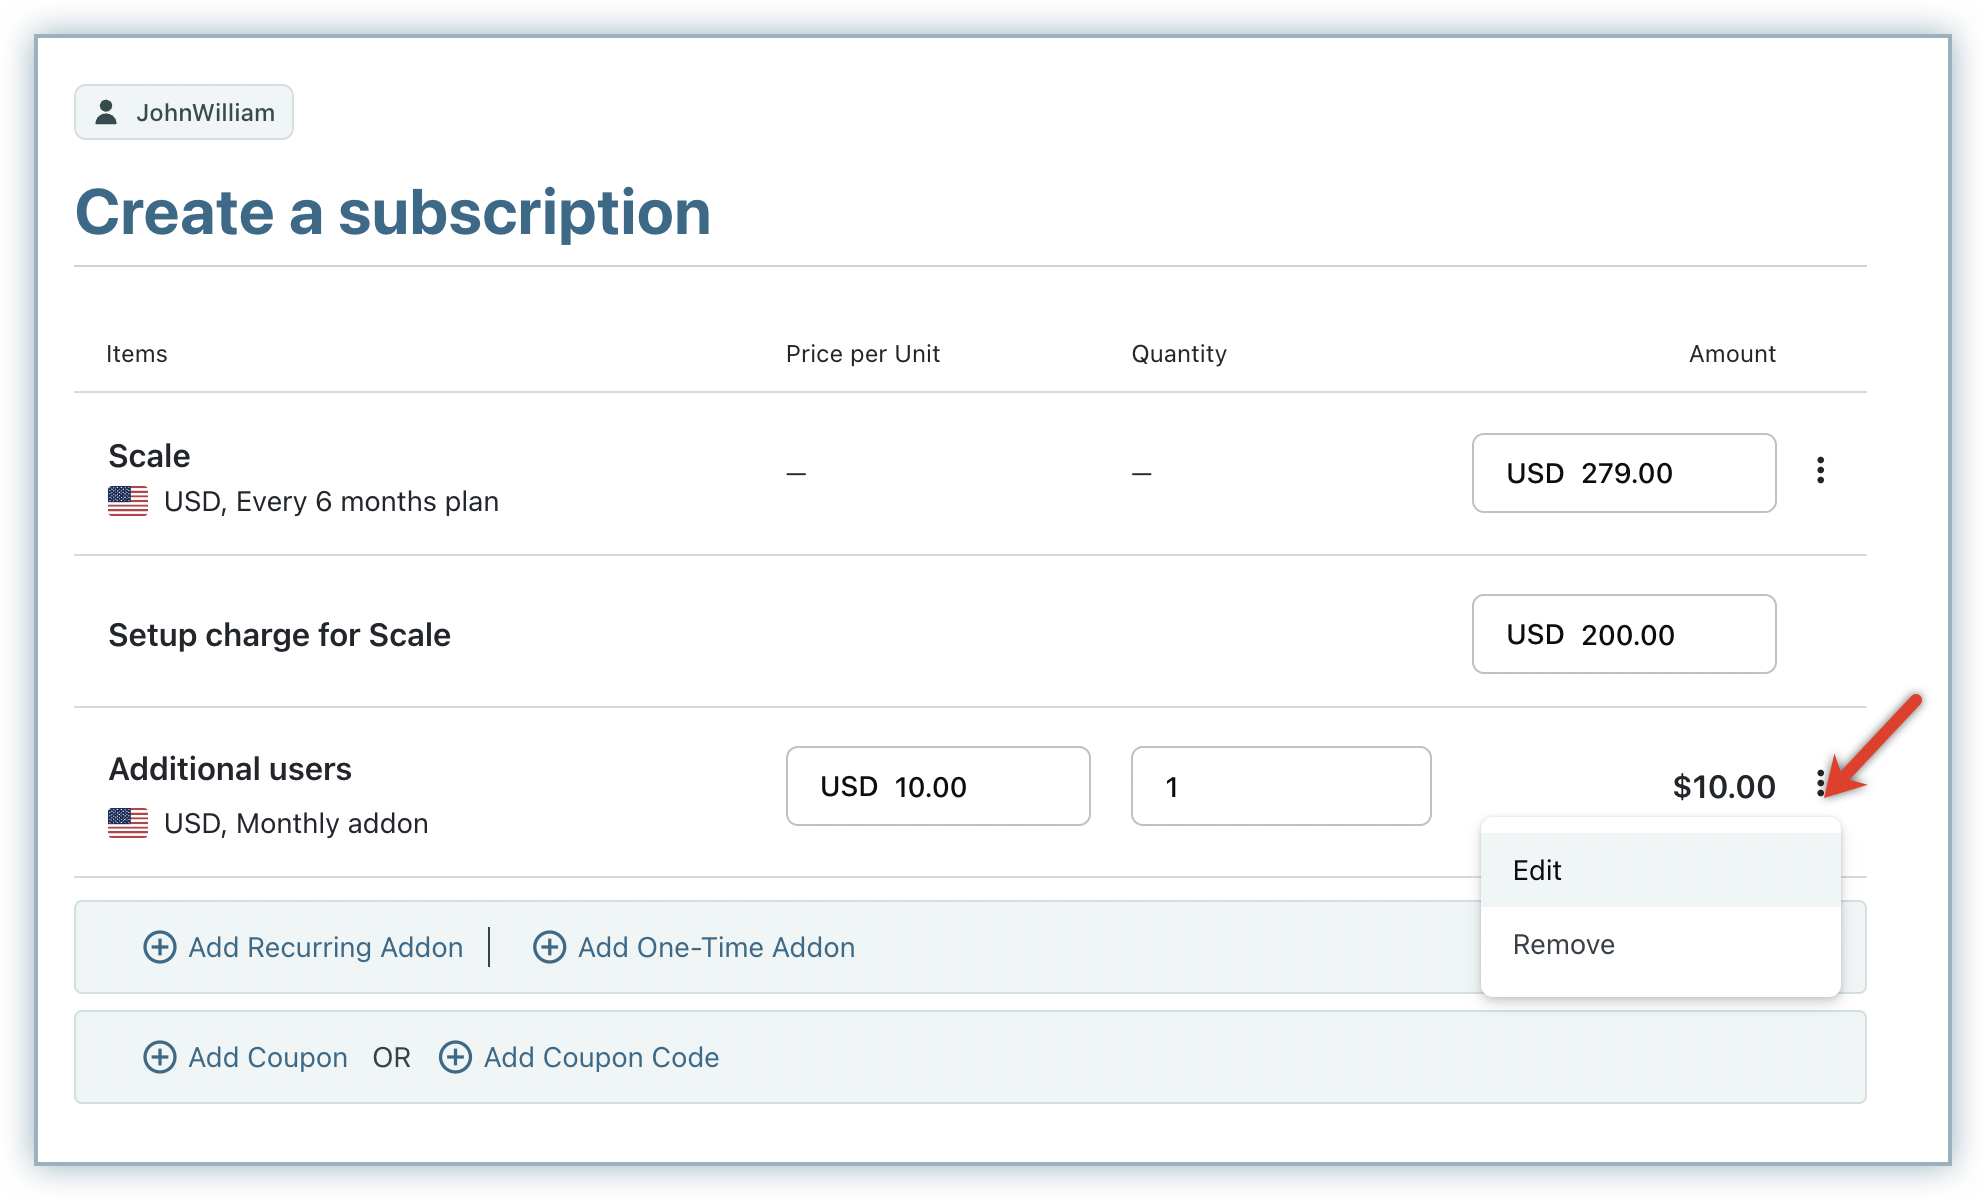Click the Additional users price per unit field
Viewport: 1986px width, 1200px height.
pyautogui.click(x=937, y=787)
